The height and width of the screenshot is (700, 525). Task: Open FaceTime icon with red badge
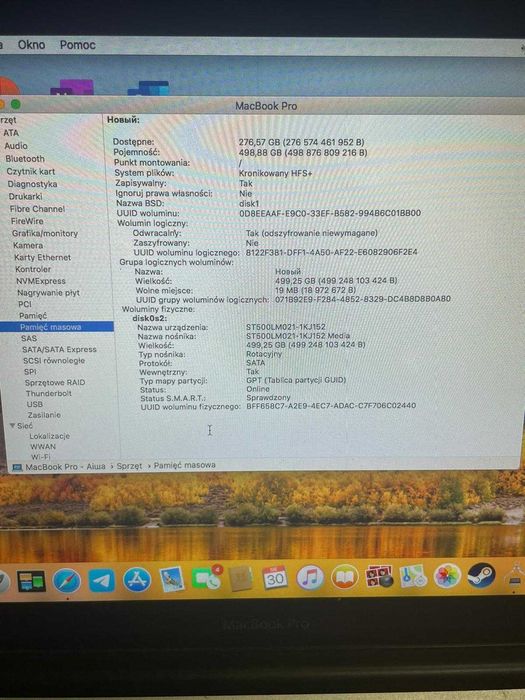point(206,579)
